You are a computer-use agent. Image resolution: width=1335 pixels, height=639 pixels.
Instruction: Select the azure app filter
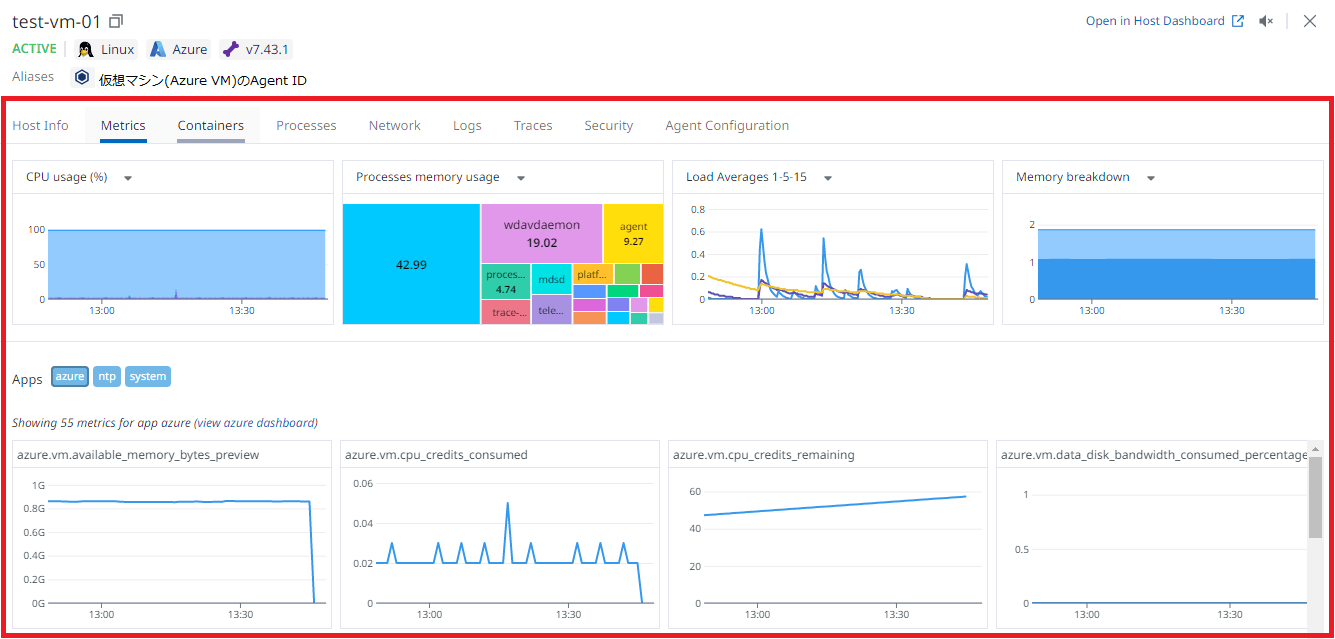[x=70, y=377]
